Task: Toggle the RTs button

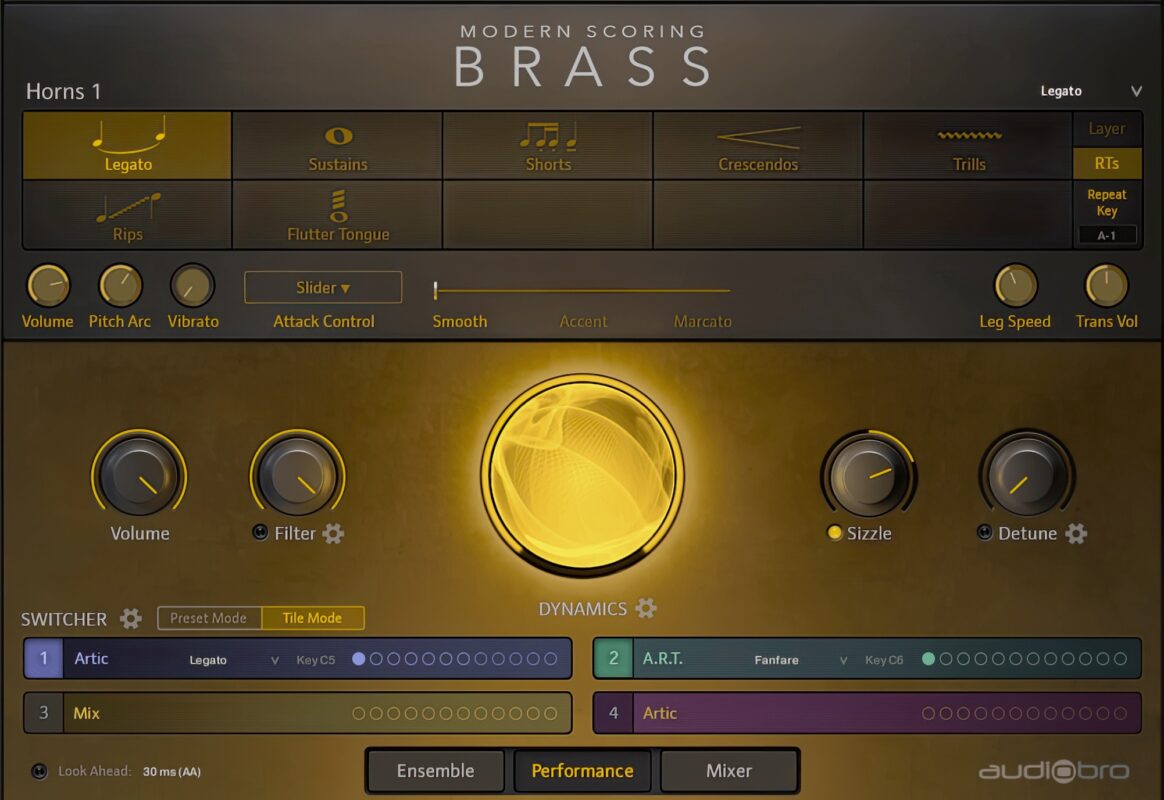Action: click(1106, 163)
